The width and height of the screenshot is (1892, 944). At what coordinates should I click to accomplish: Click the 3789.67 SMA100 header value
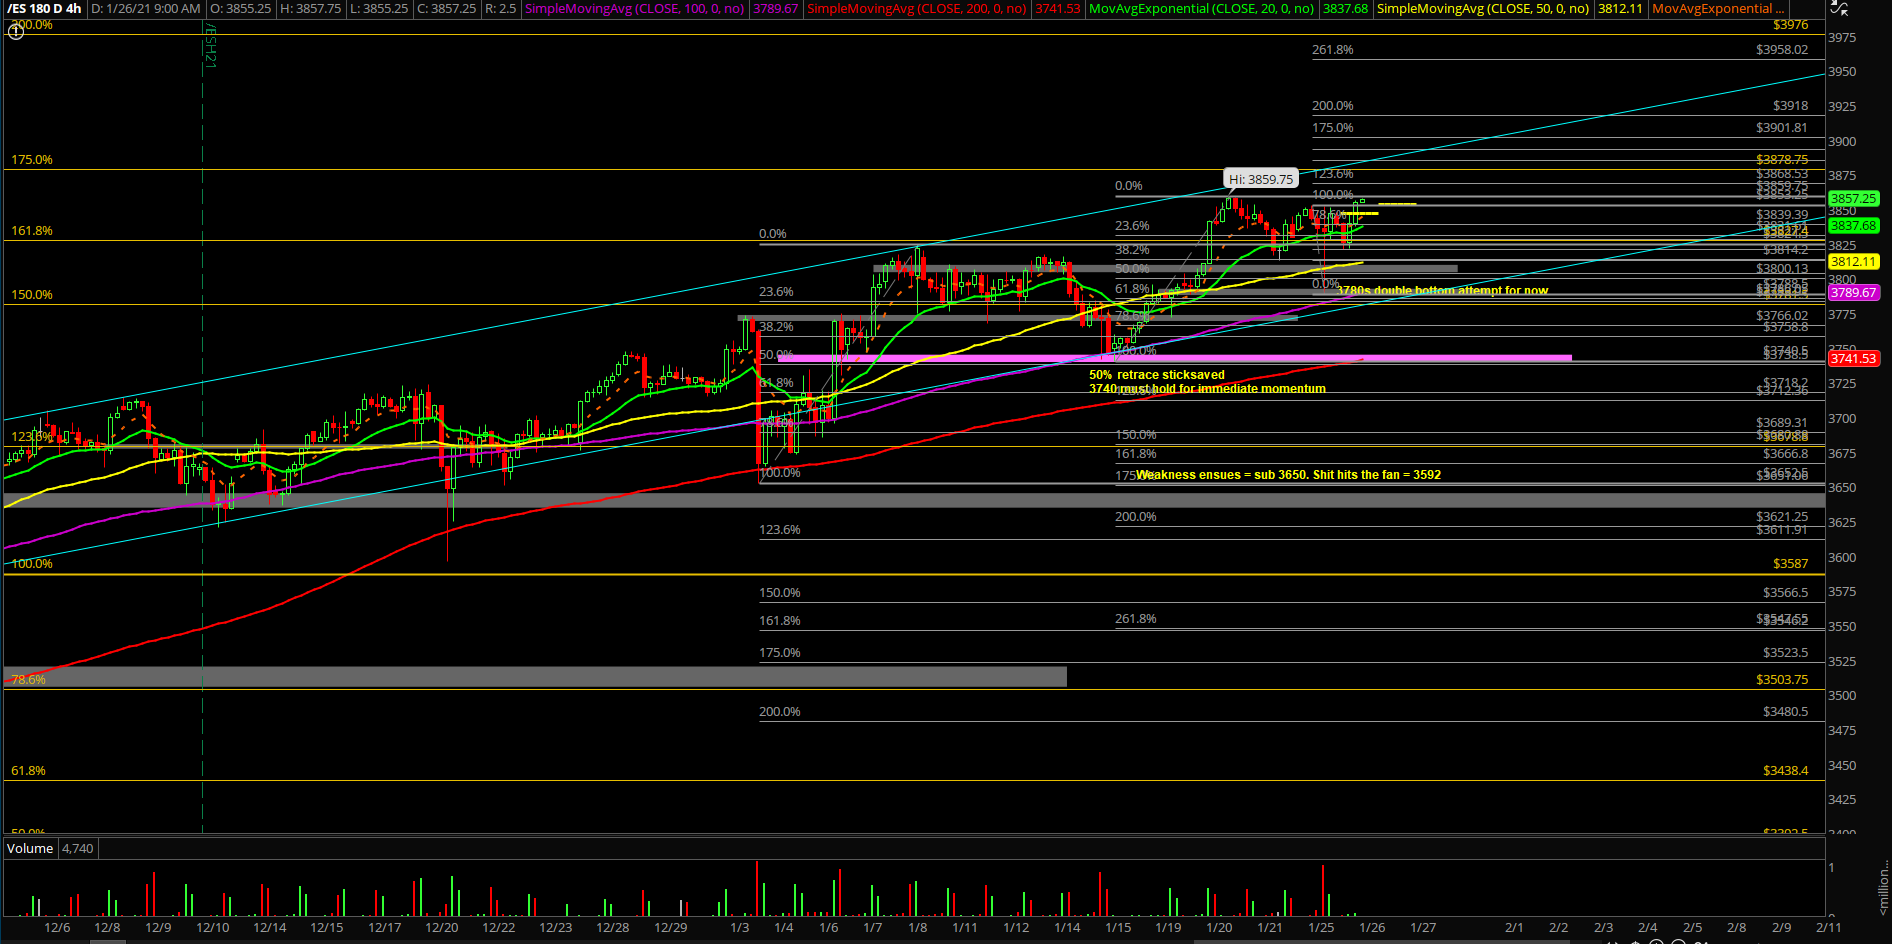(775, 8)
